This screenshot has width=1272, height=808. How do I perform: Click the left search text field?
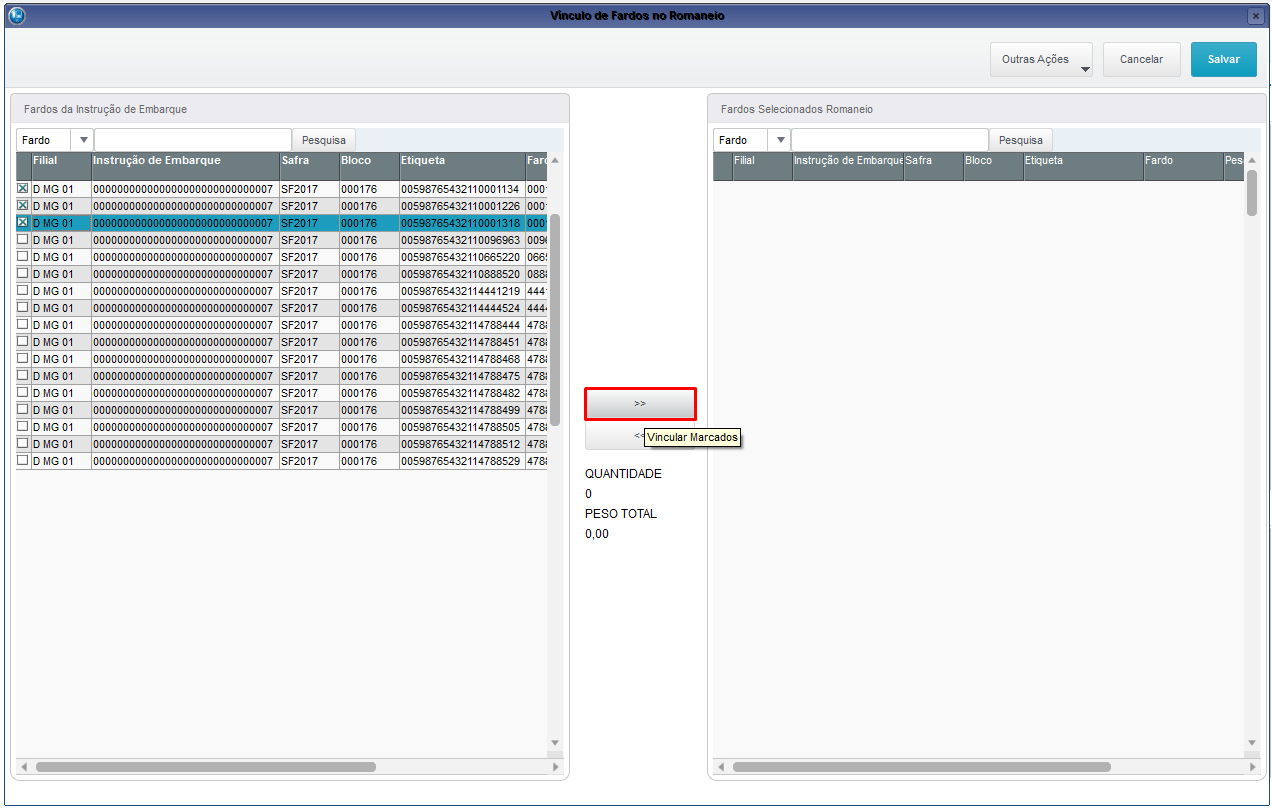(193, 140)
